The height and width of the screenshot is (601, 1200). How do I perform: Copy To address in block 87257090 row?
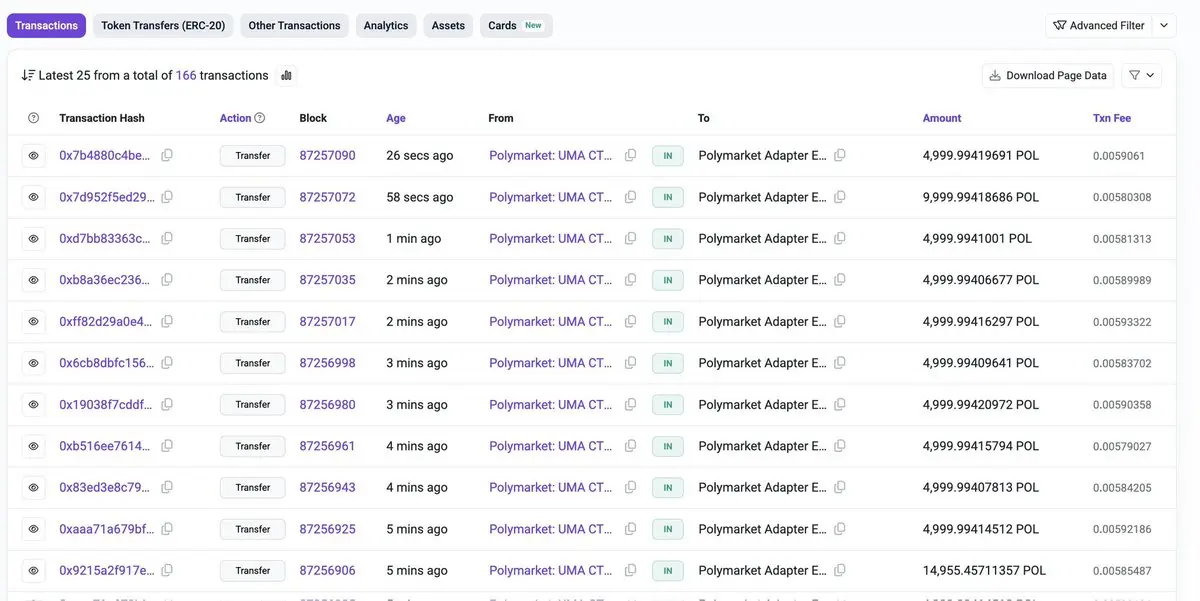[840, 155]
